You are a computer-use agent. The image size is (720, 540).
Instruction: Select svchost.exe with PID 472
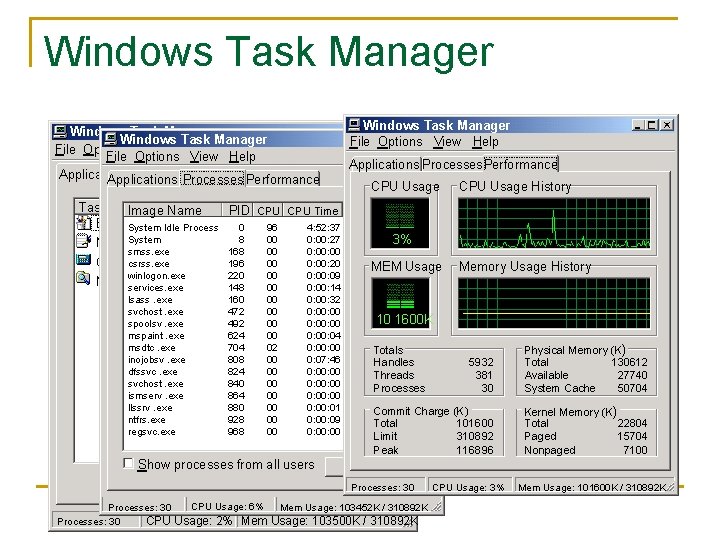point(233,311)
